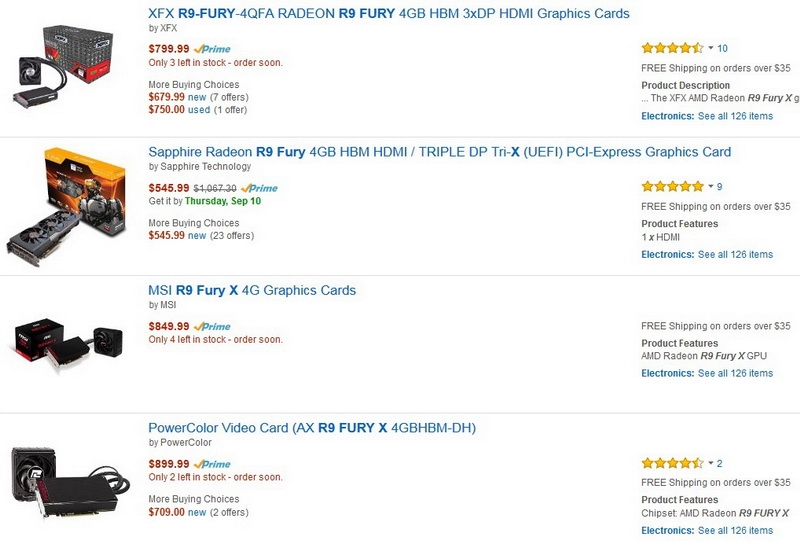Click the Prime badge beside $899.99
This screenshot has height=552, width=800.
click(x=212, y=464)
